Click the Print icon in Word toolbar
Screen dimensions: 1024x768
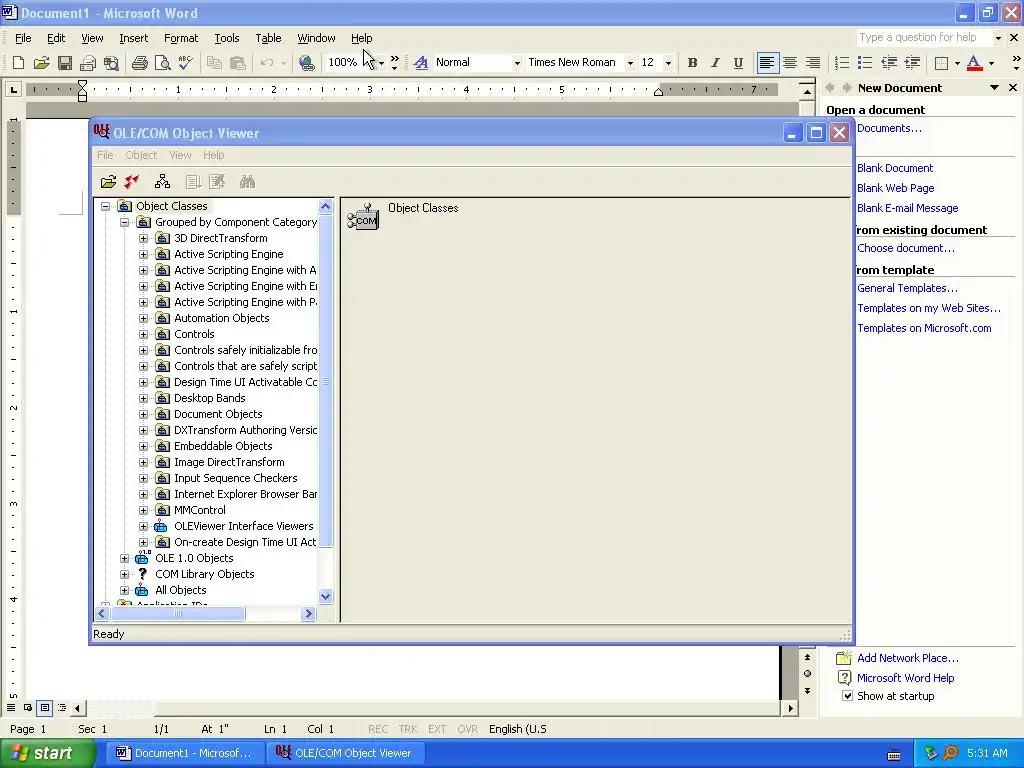point(140,63)
